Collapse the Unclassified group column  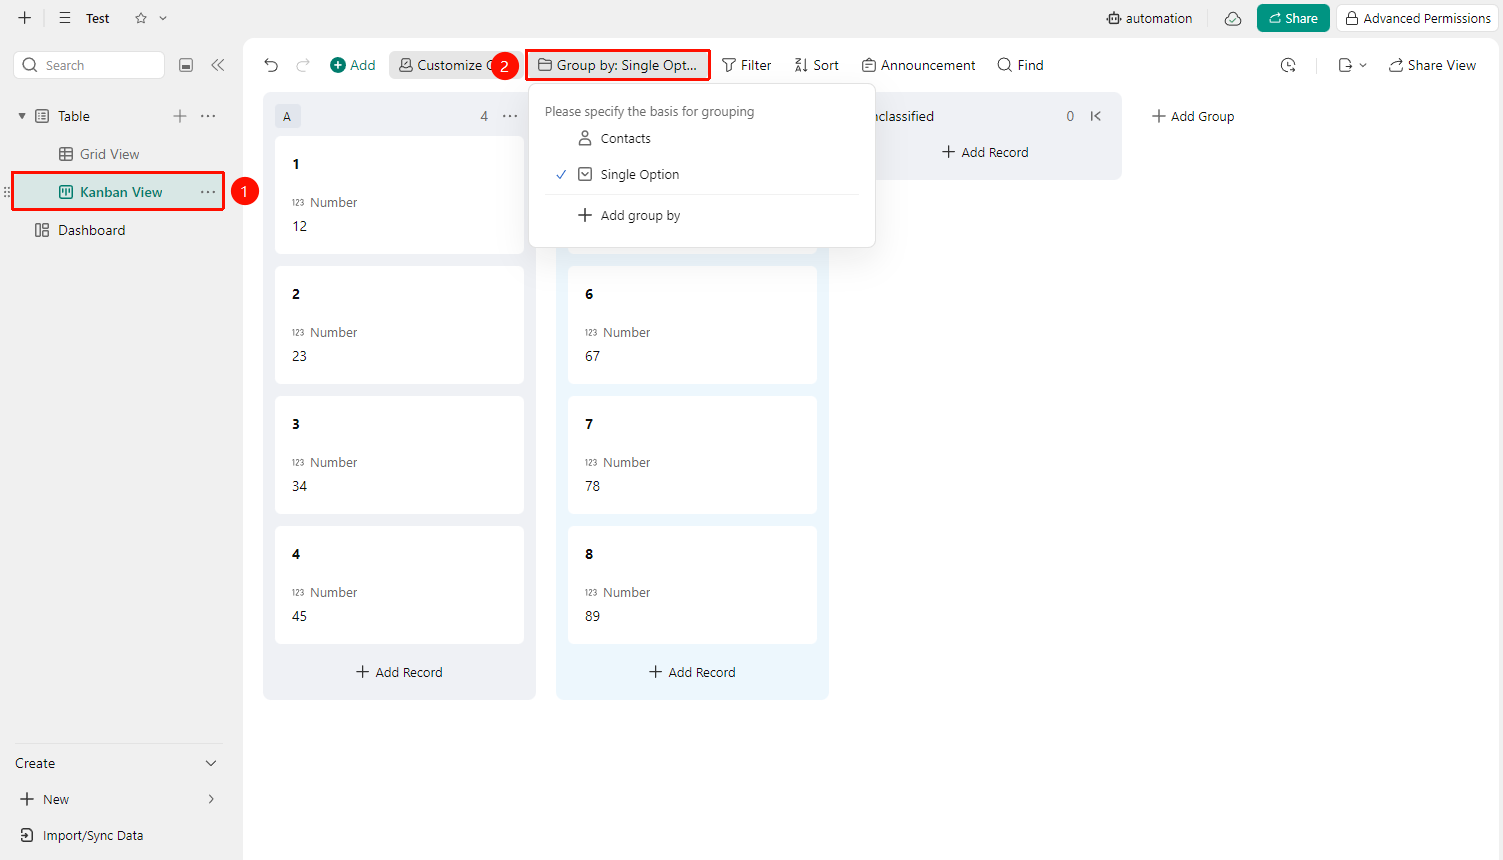1096,116
